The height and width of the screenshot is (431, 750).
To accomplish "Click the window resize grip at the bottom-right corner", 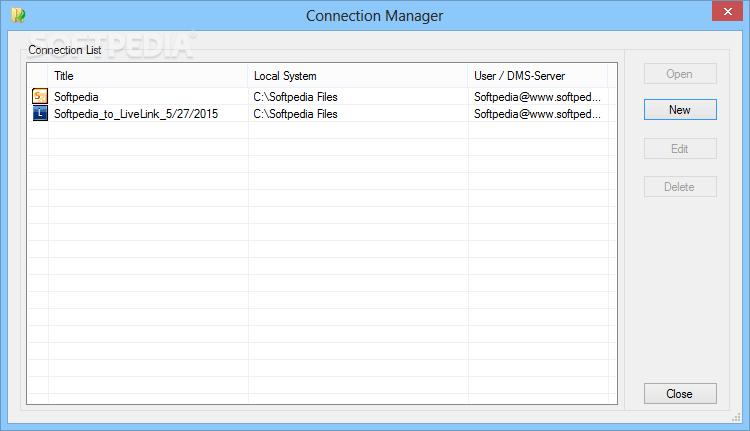I will click(736, 418).
